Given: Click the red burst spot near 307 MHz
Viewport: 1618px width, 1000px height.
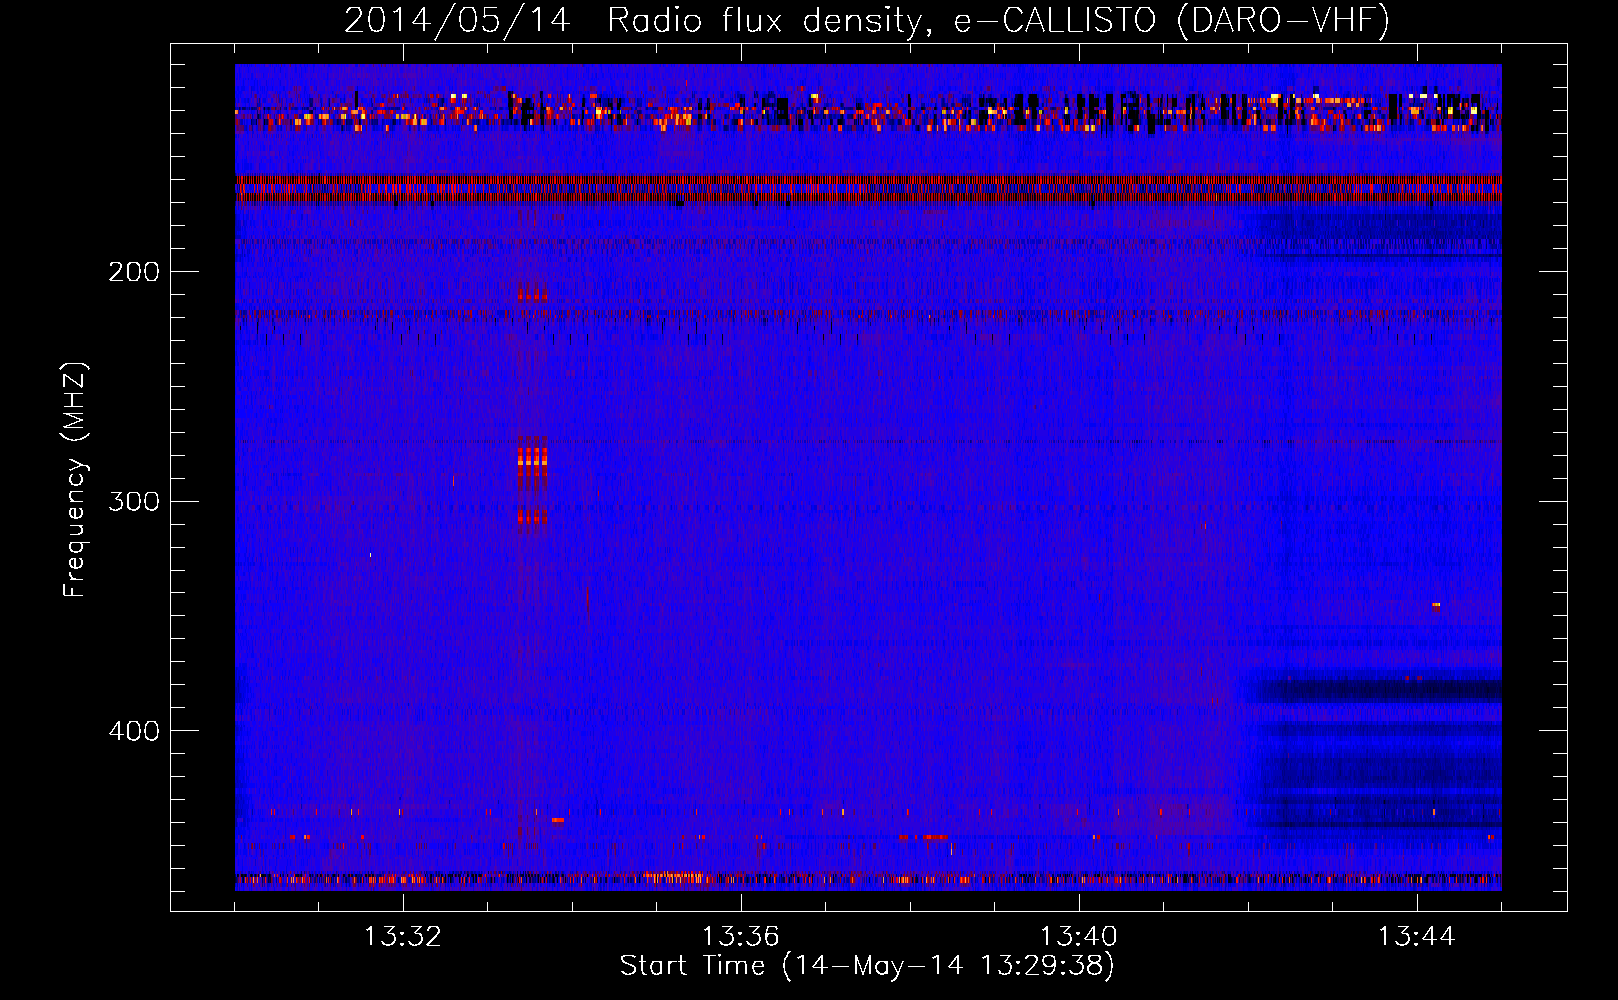Looking at the screenshot, I should pyautogui.click(x=532, y=516).
